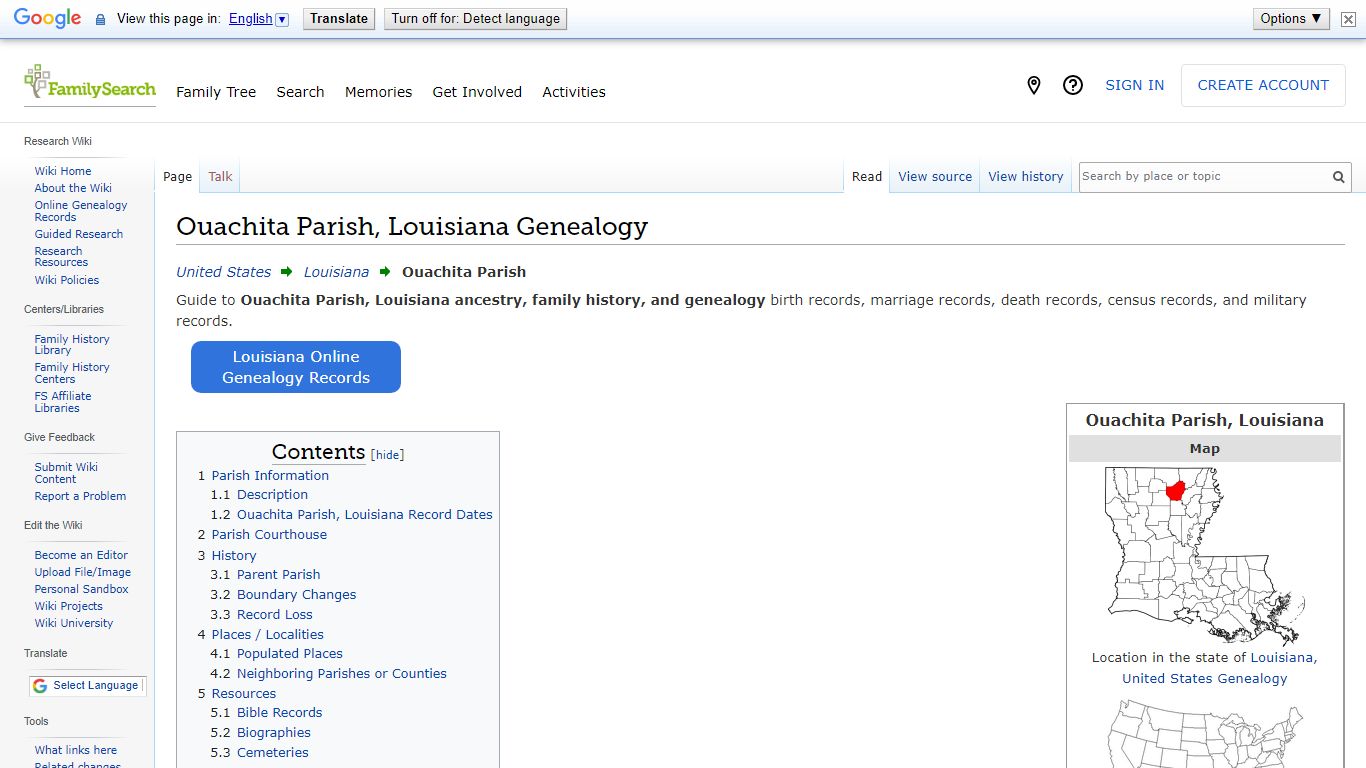Image resolution: width=1366 pixels, height=768 pixels.
Task: Open Online Genealogy Records sidebar link
Action: pyautogui.click(x=81, y=211)
